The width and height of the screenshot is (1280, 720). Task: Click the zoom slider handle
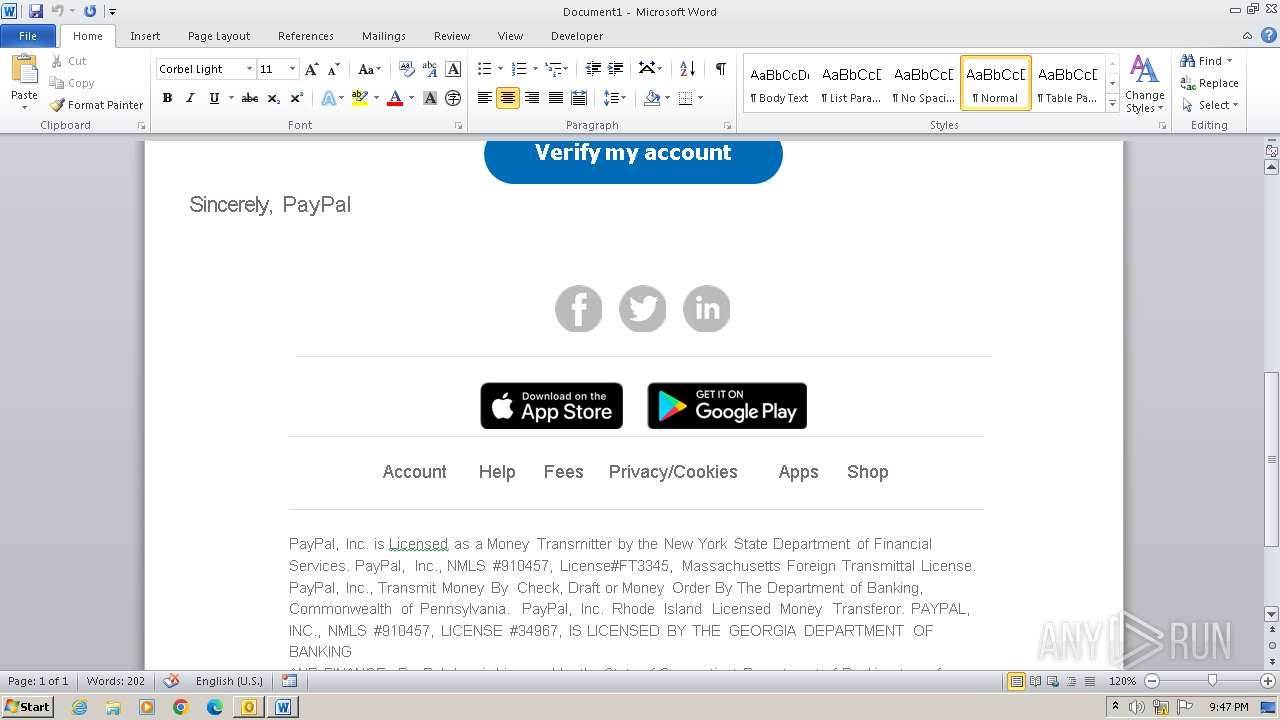coord(1213,681)
